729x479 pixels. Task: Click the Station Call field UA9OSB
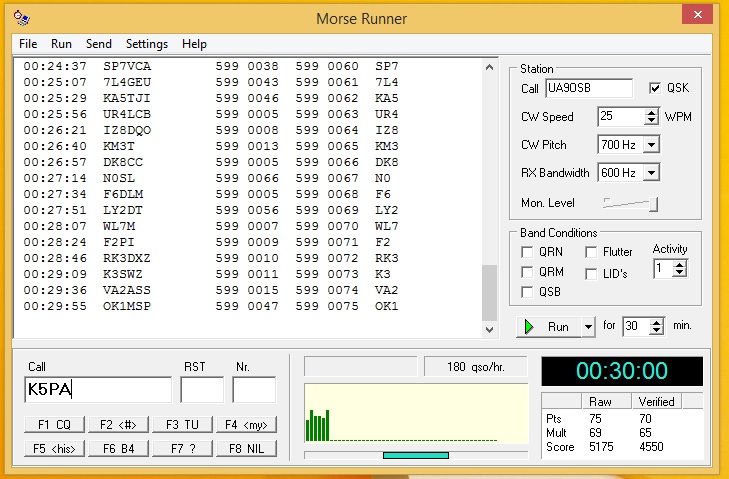click(x=588, y=88)
